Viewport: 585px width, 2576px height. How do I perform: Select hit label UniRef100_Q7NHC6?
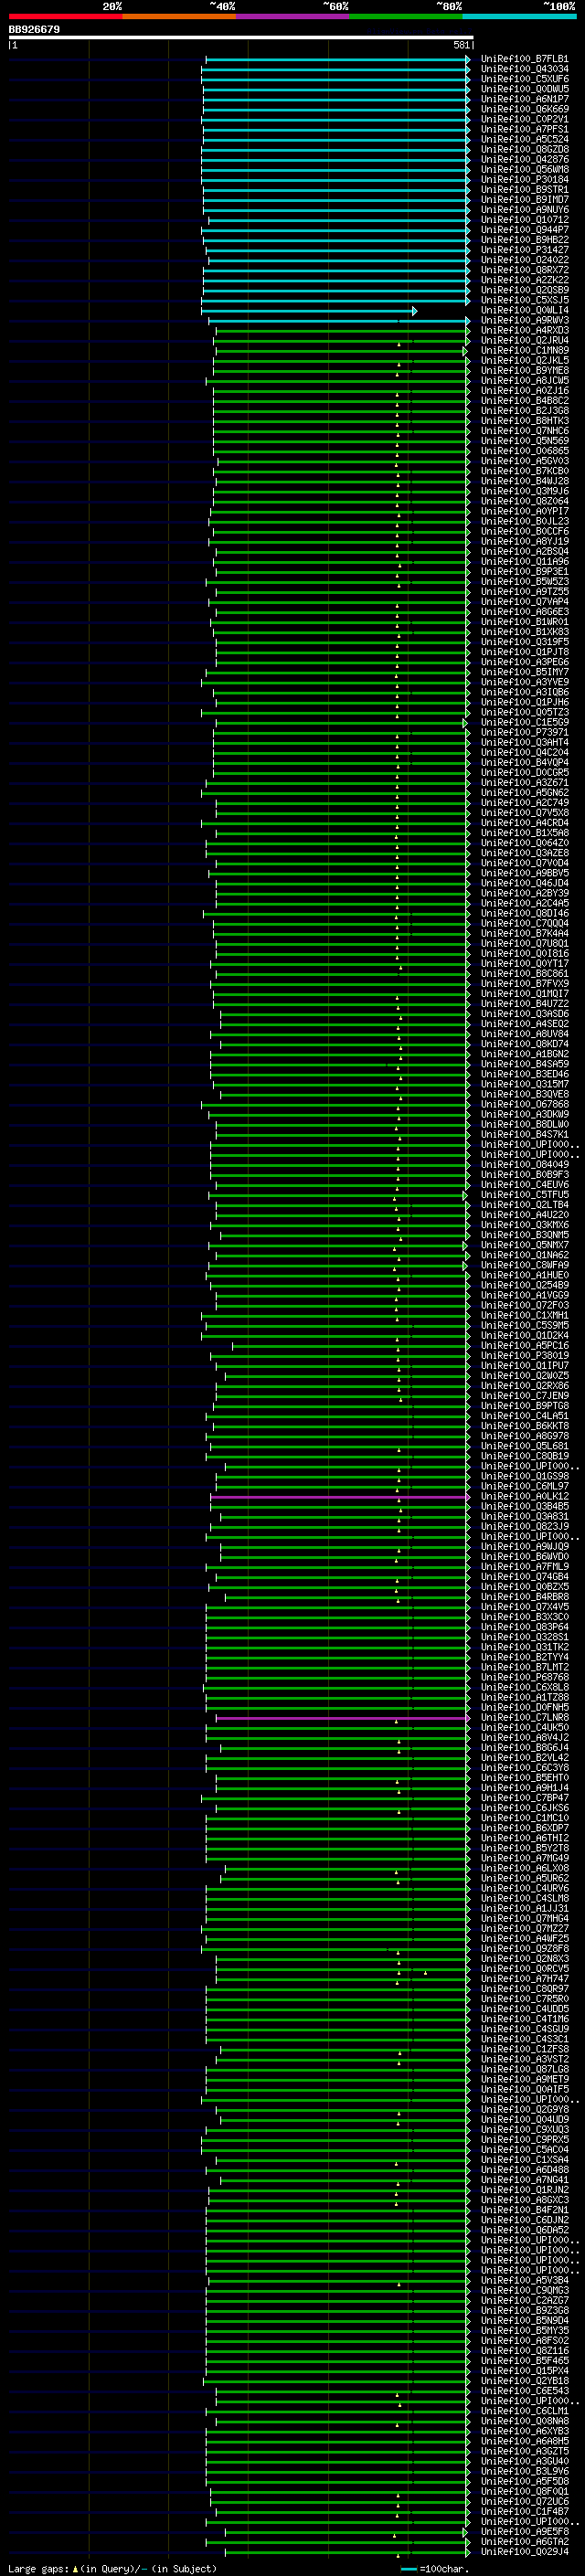524,431
